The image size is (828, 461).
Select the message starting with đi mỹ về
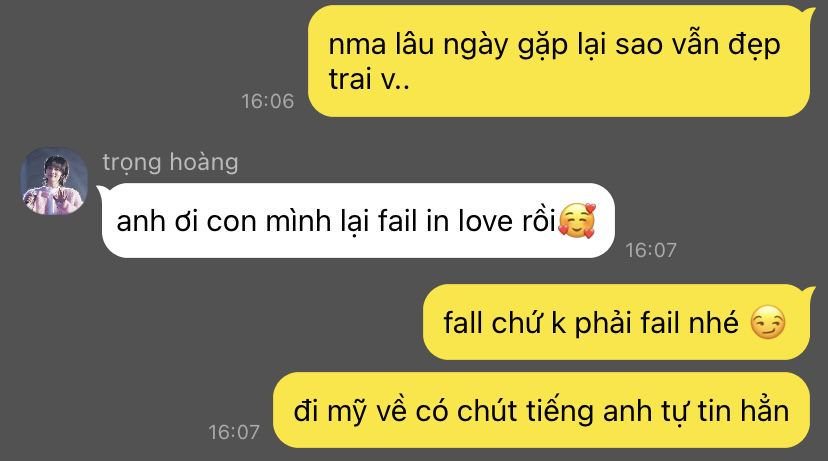point(541,410)
